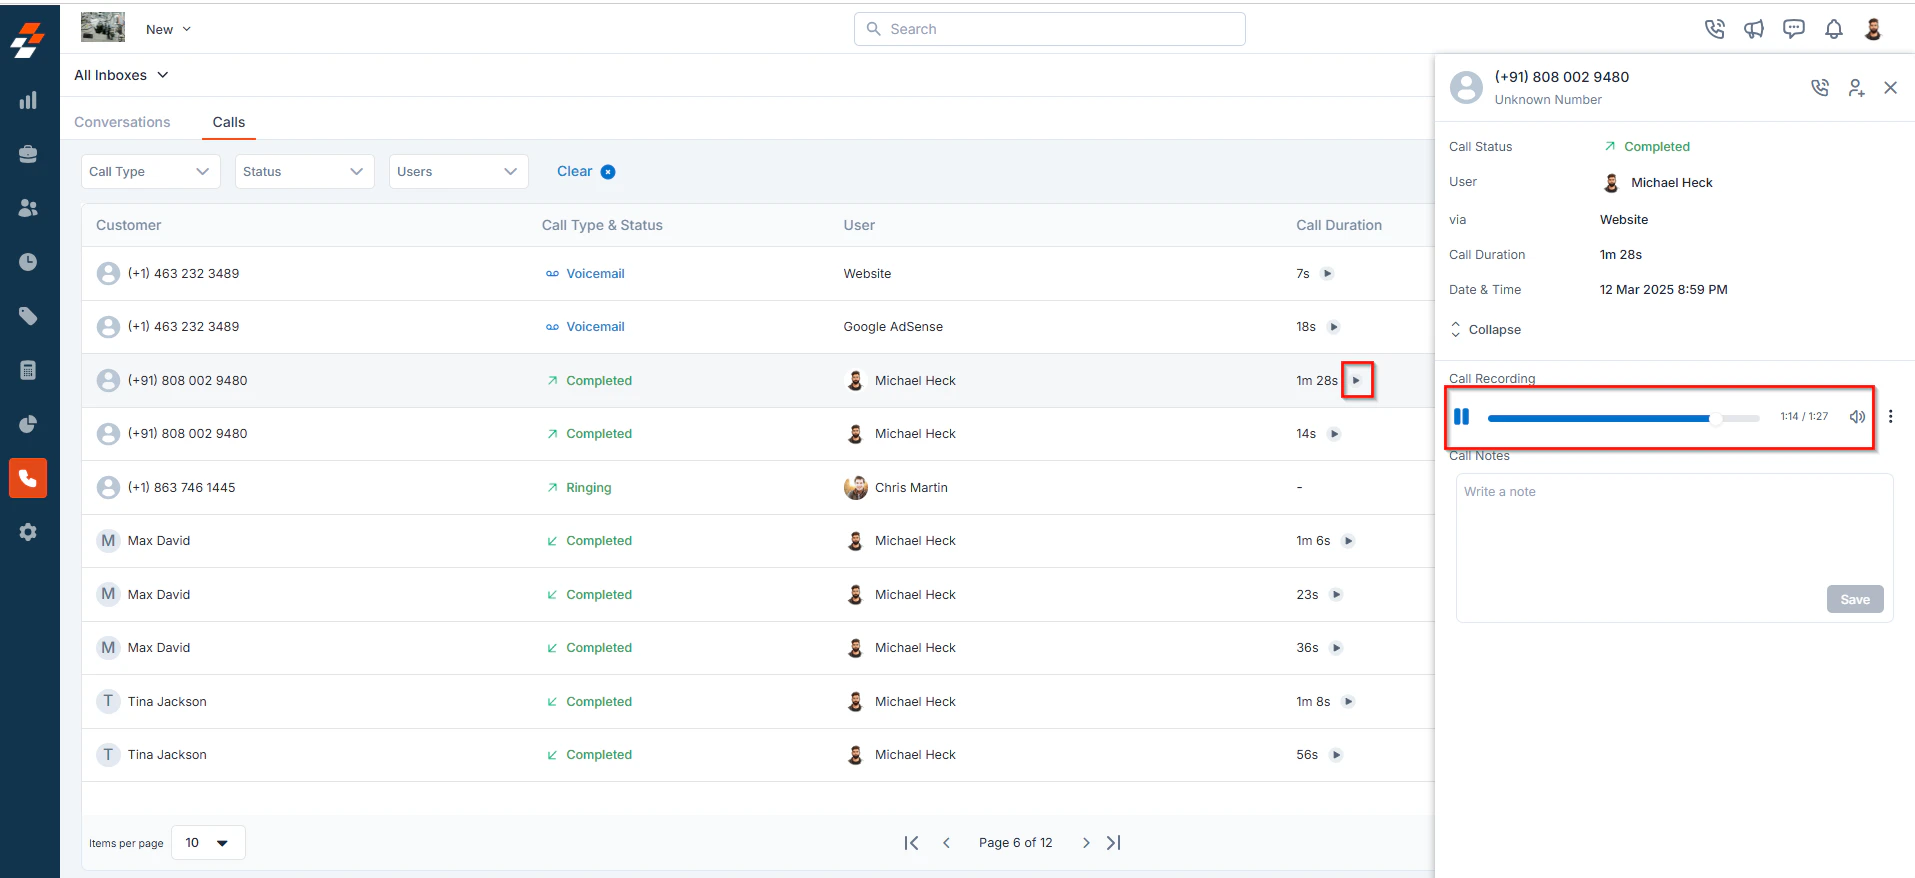Open the Reports bar chart icon in sidebar
Image resolution: width=1915 pixels, height=878 pixels.
click(28, 100)
